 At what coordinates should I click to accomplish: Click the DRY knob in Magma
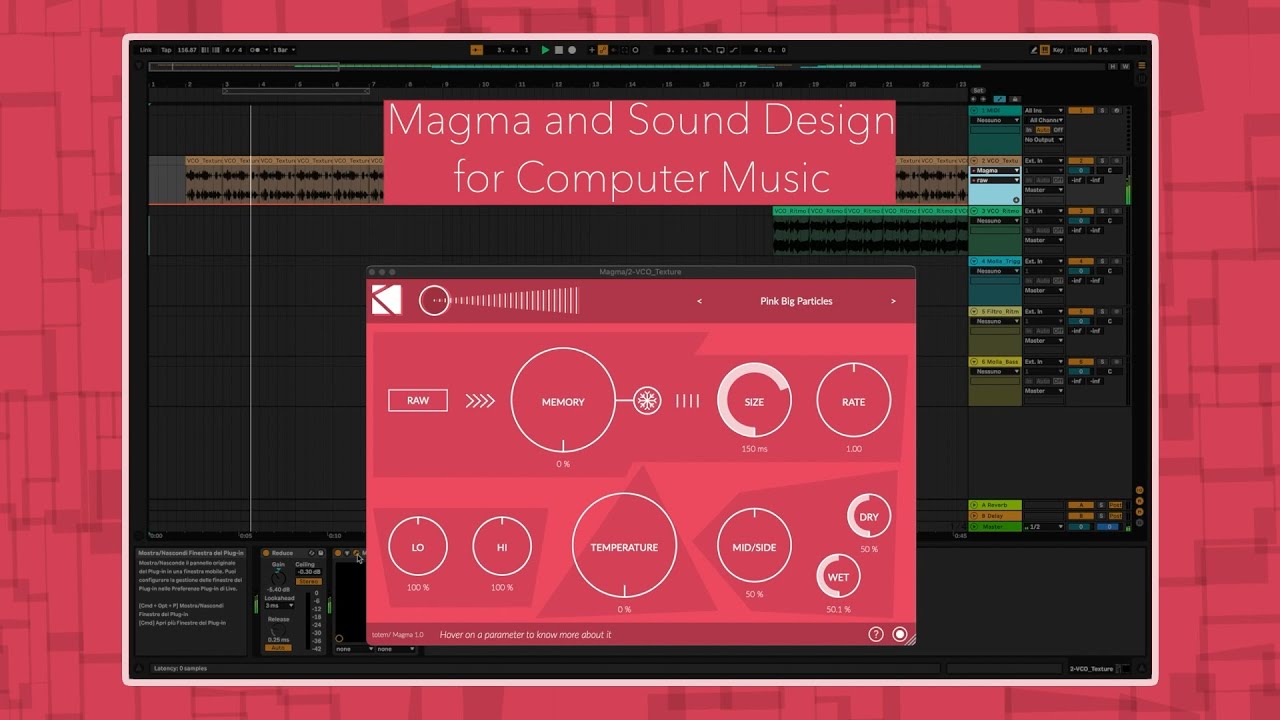869,517
